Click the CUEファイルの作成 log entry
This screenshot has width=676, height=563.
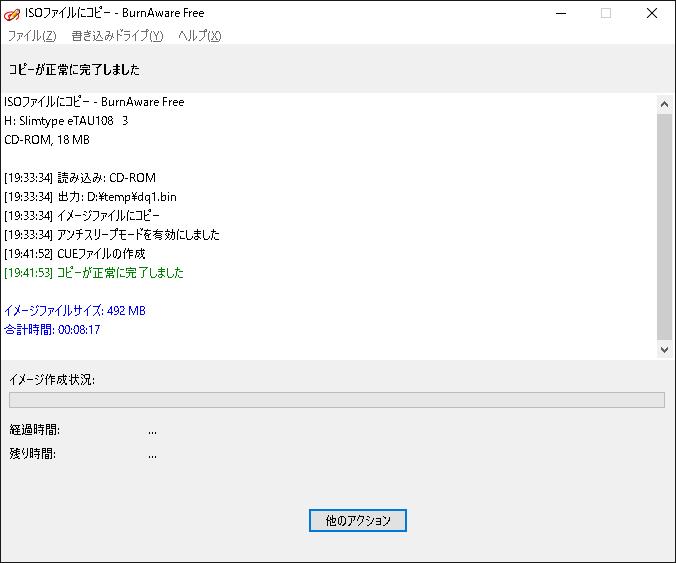click(75, 254)
